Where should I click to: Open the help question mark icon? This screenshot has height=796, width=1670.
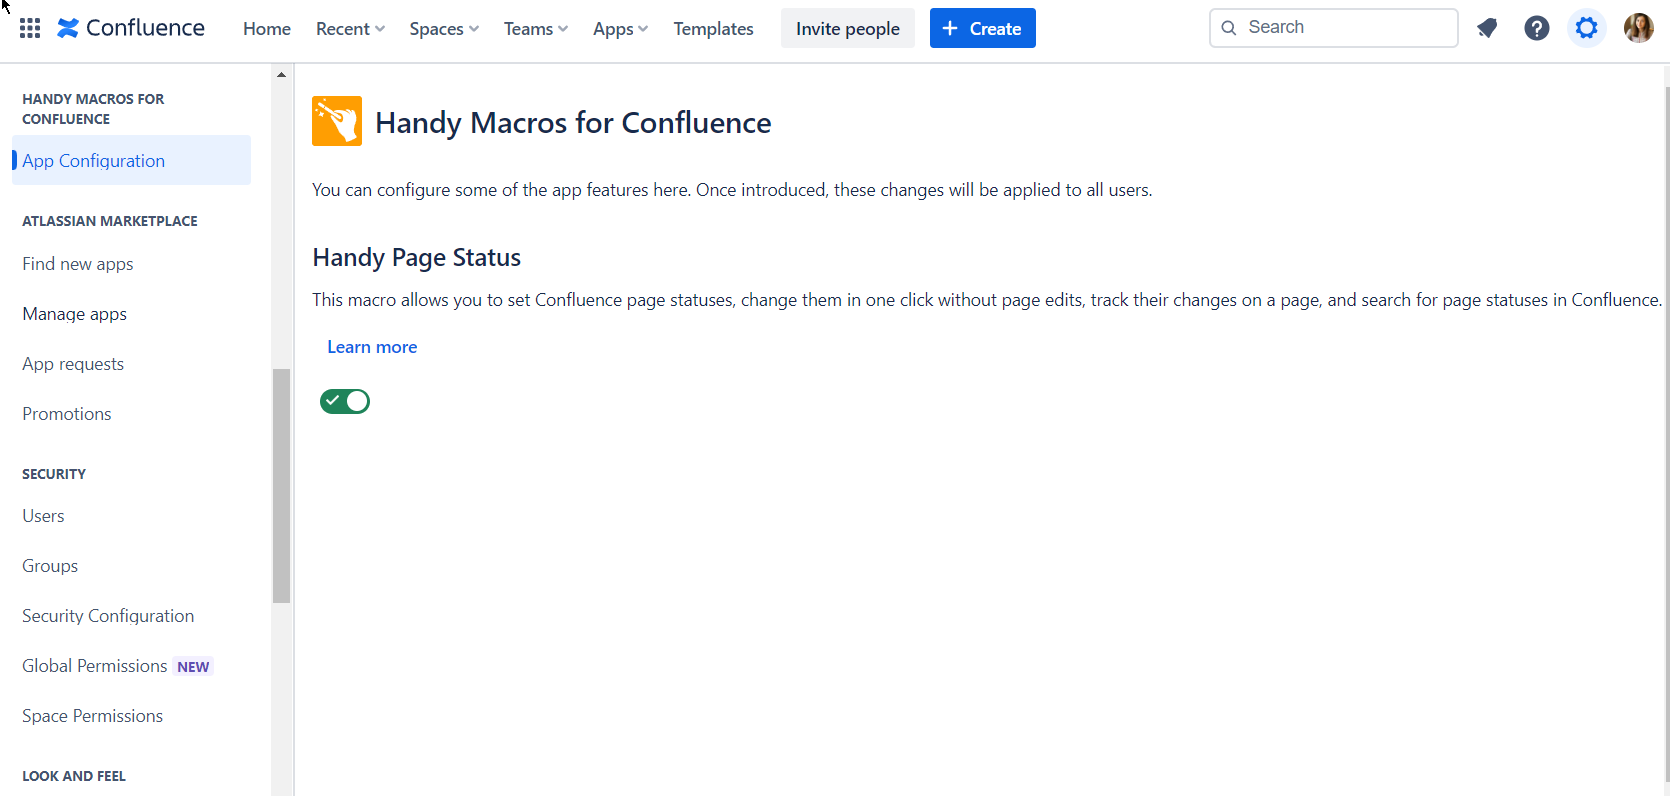[x=1537, y=28]
